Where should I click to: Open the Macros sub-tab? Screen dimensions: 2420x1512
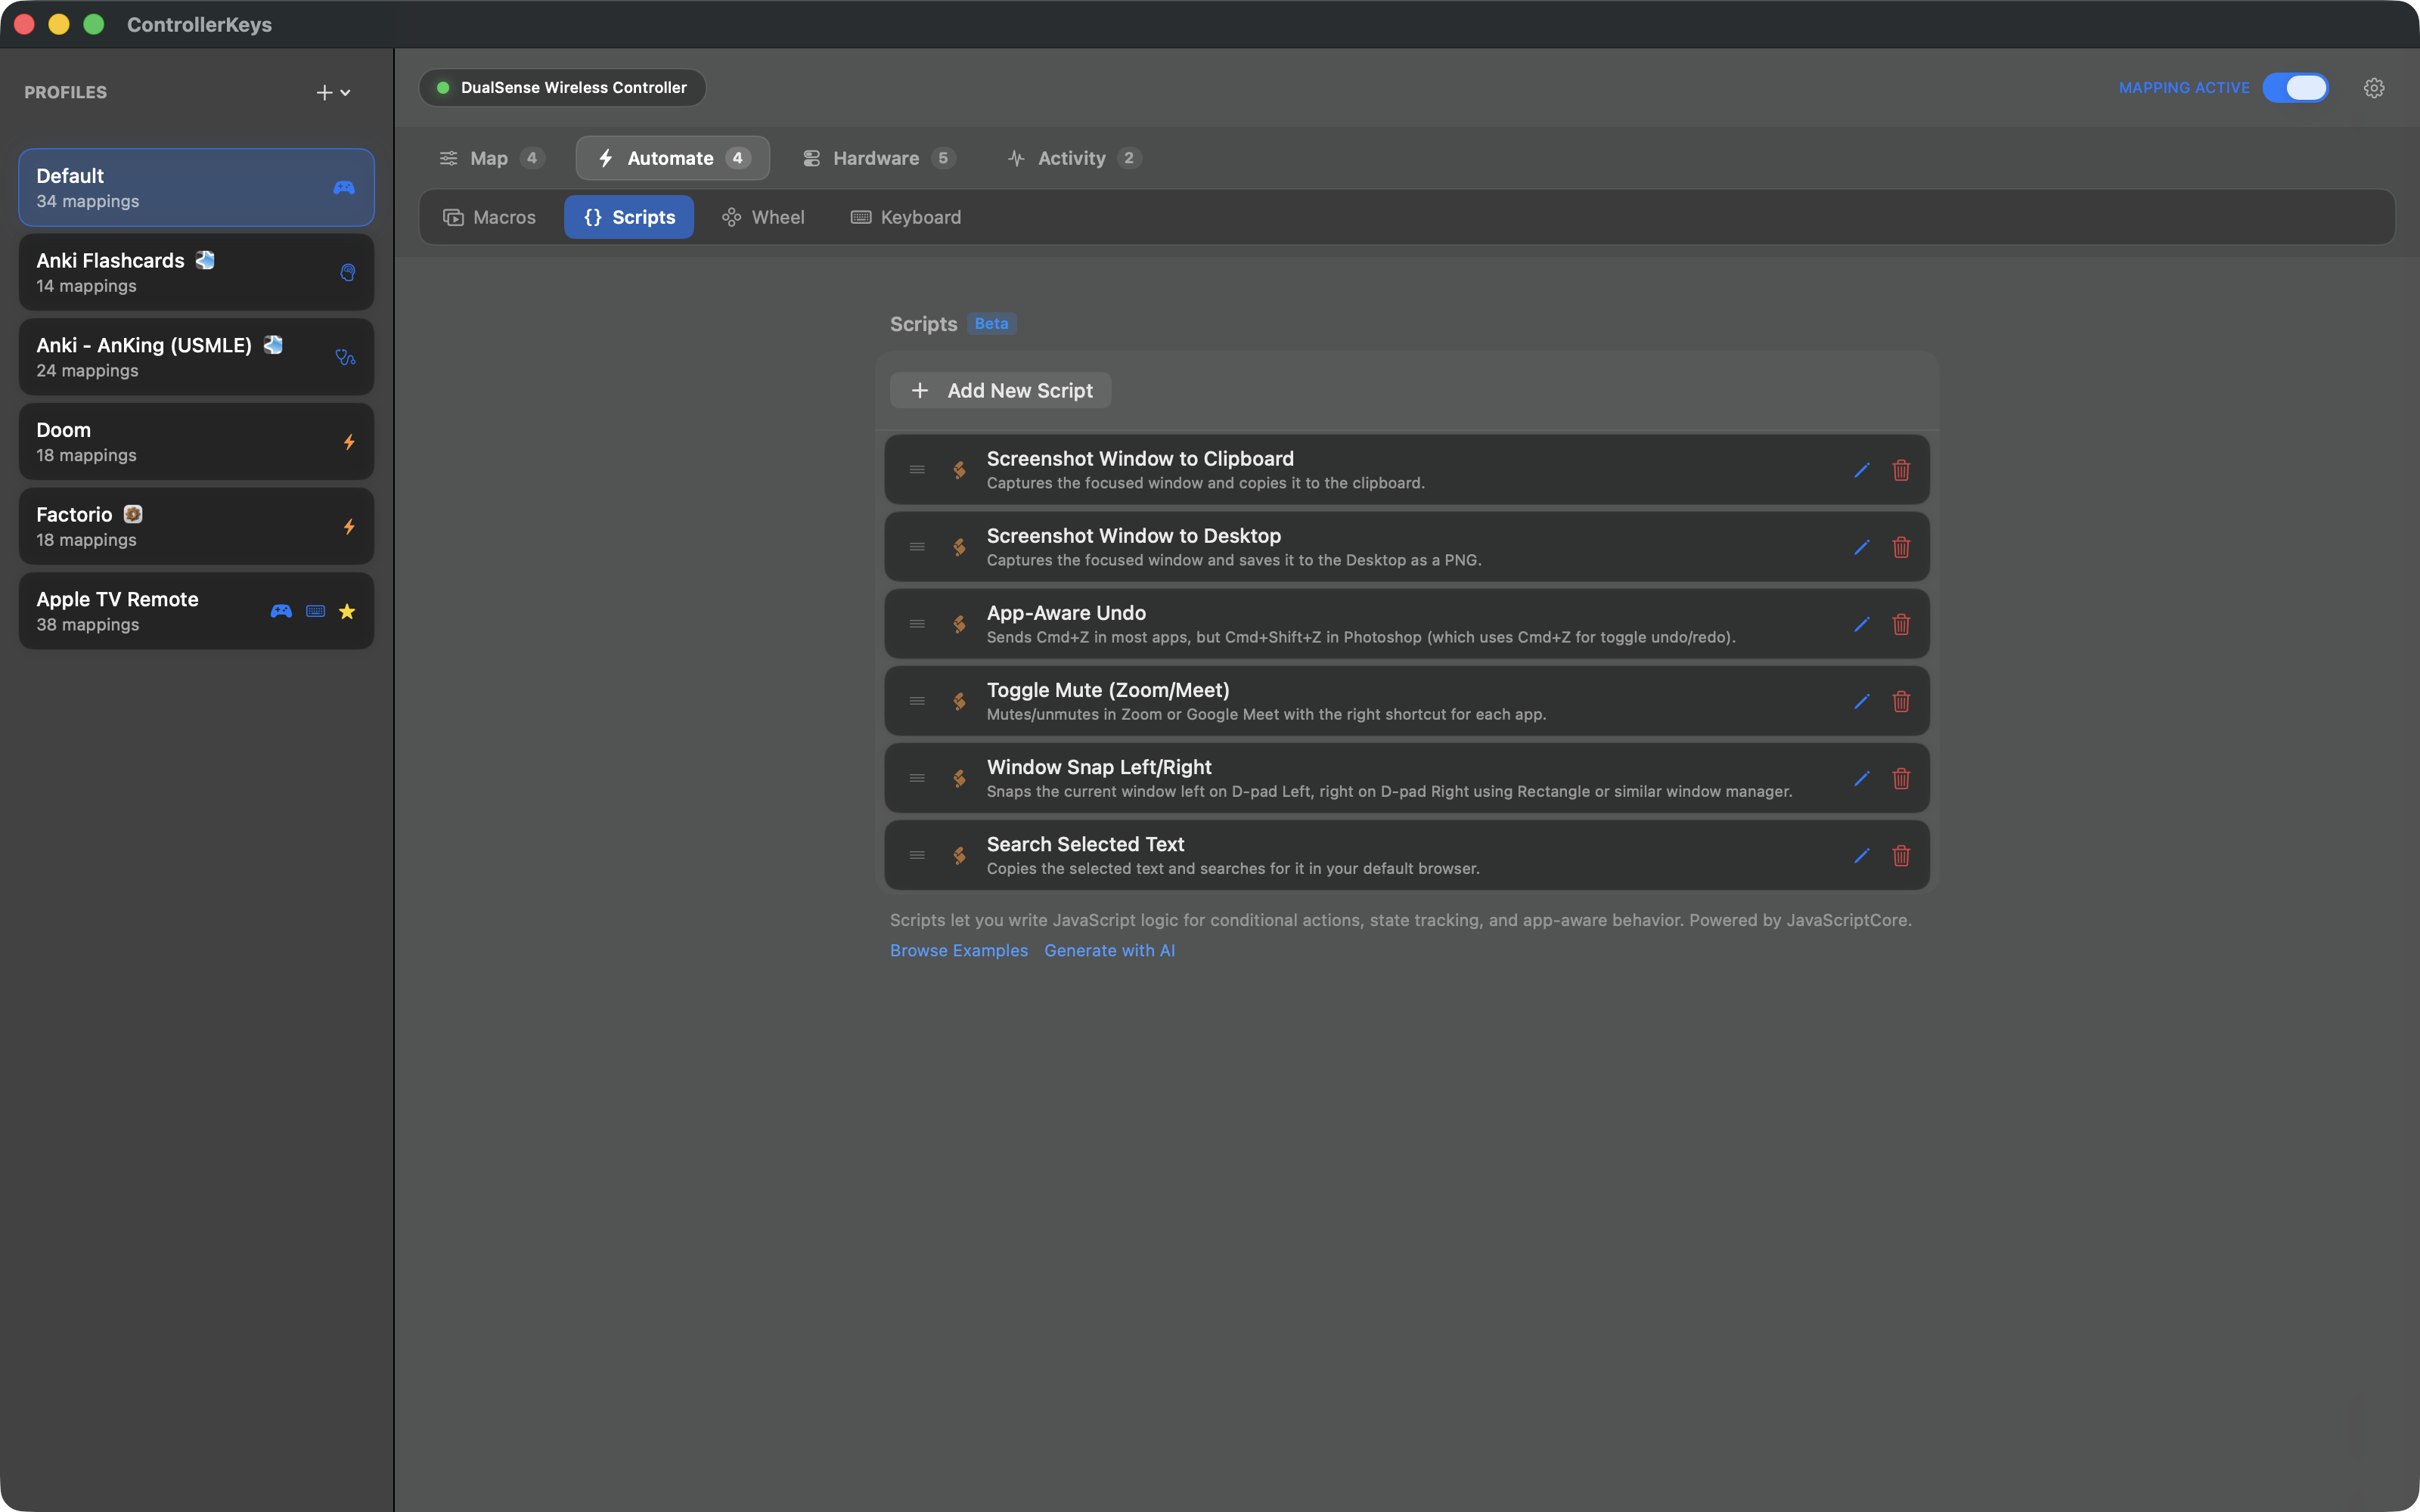[490, 217]
